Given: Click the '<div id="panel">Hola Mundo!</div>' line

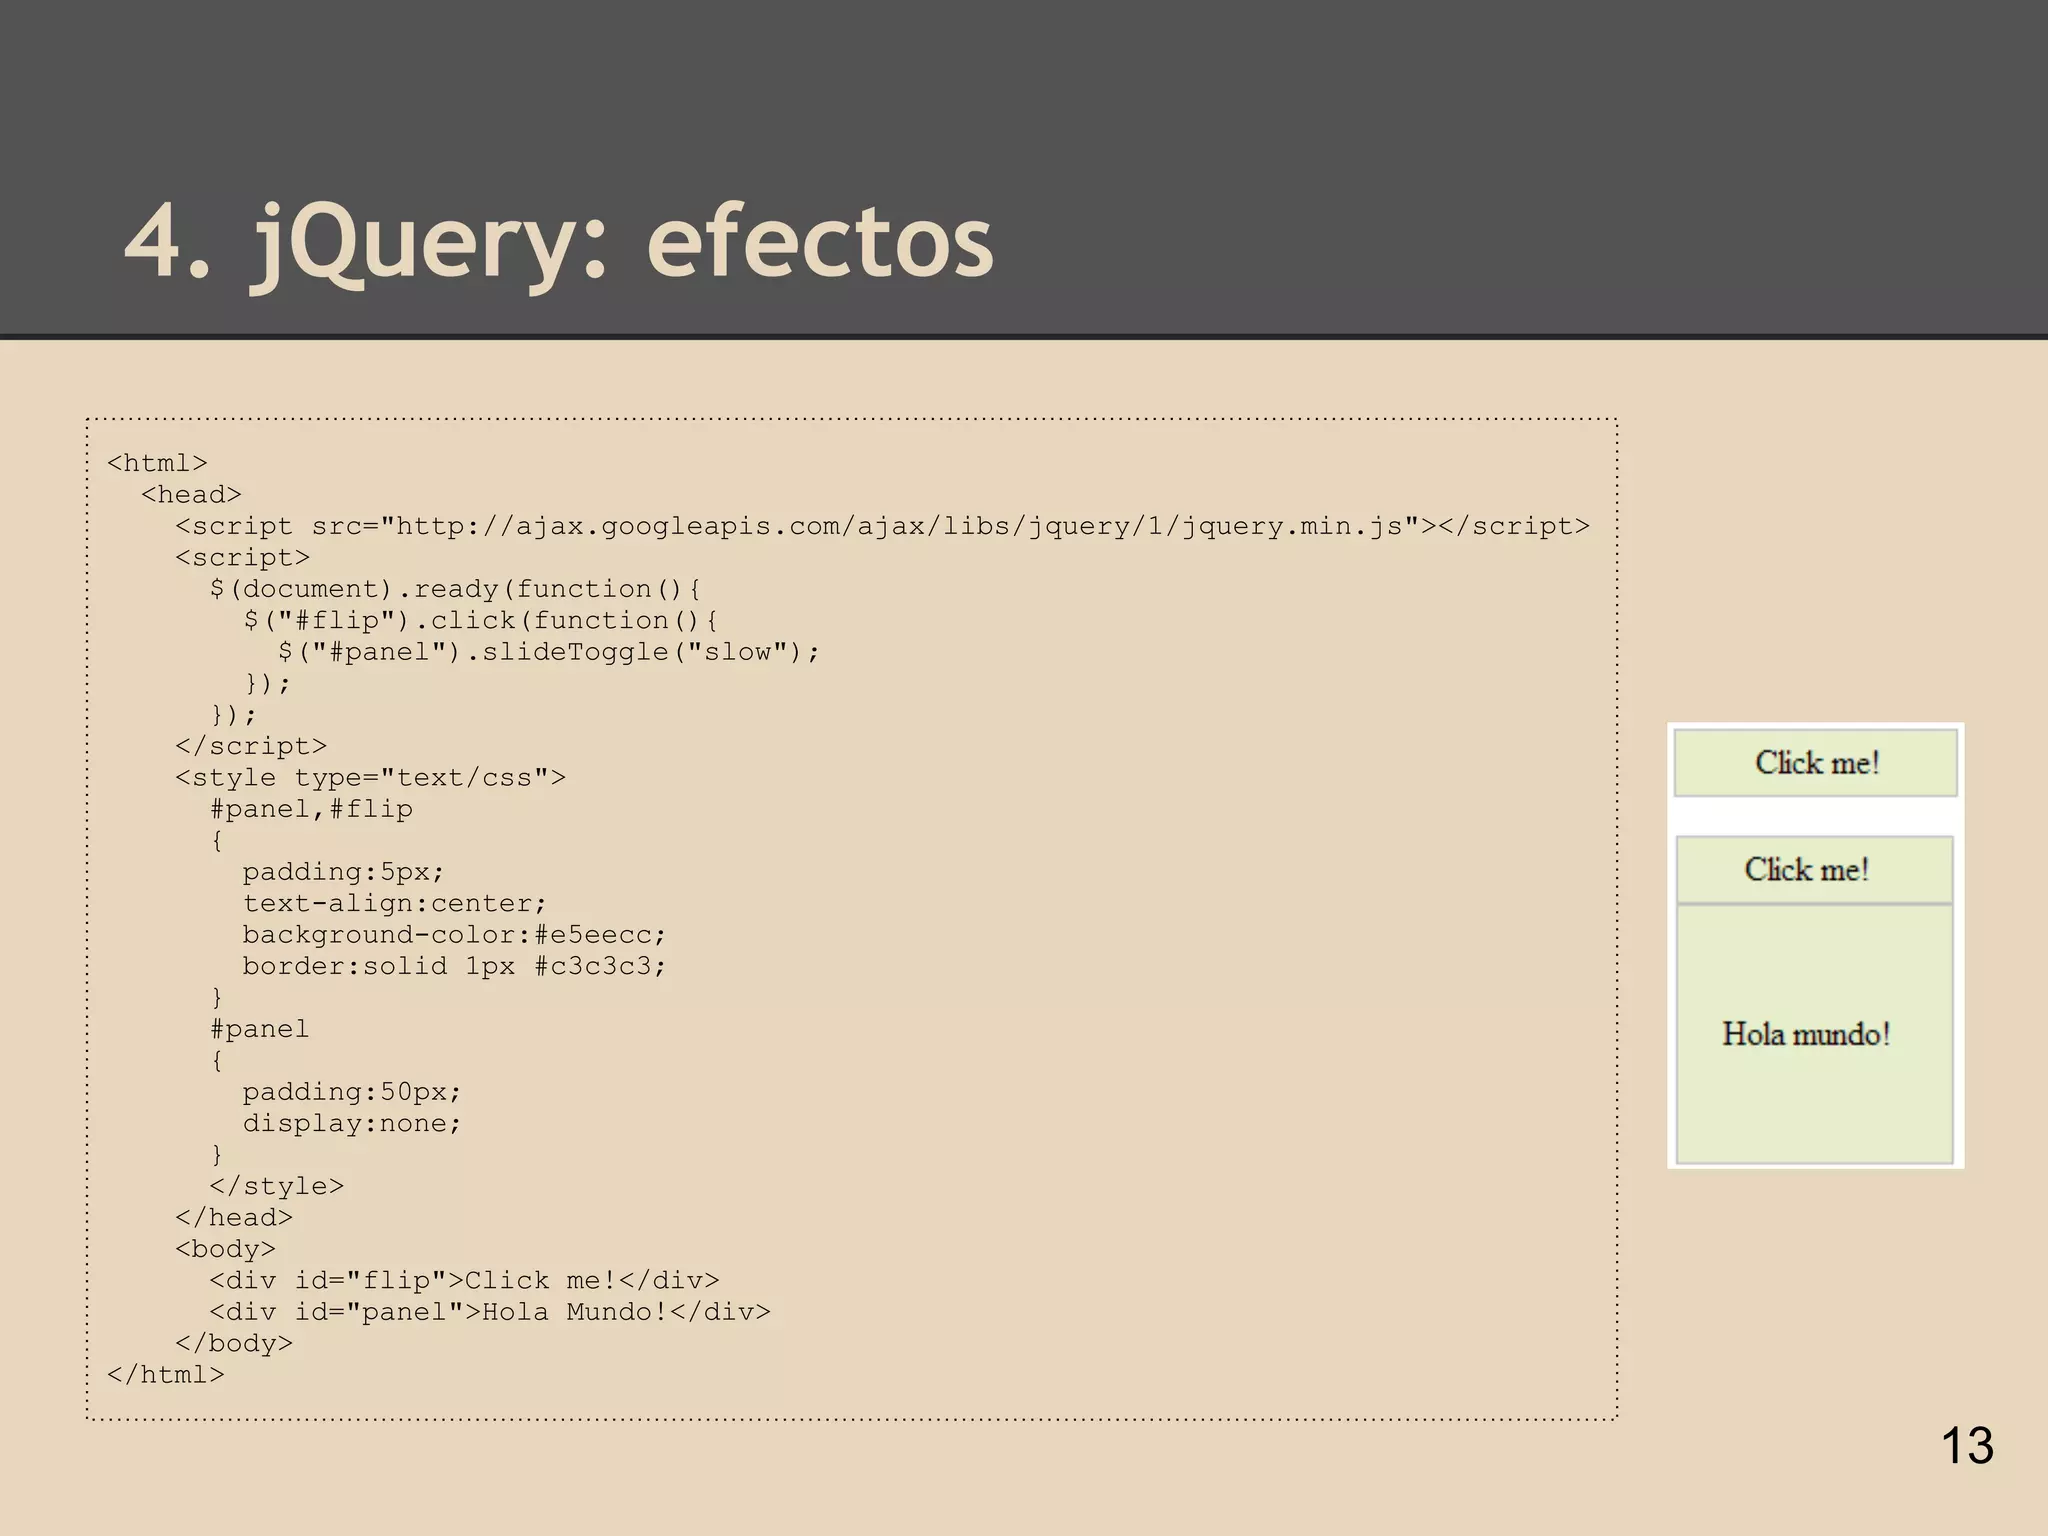Looking at the screenshot, I should point(490,1311).
